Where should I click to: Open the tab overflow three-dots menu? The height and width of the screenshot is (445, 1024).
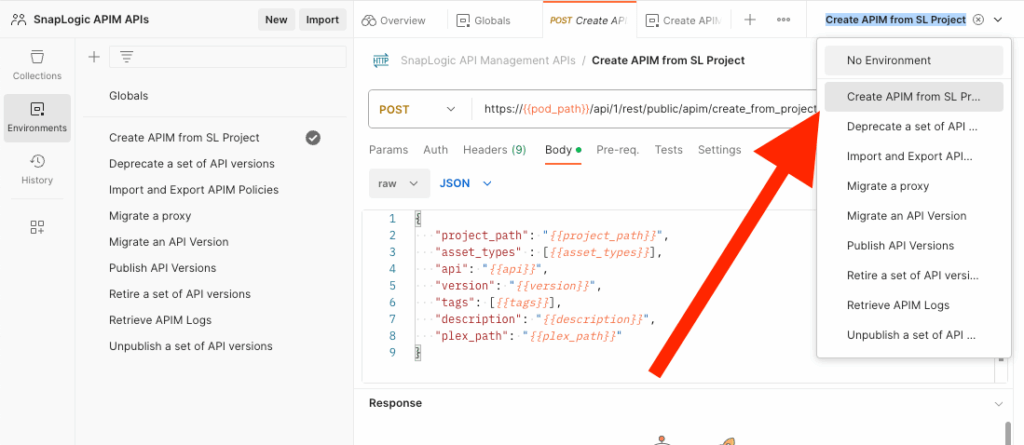pyautogui.click(x=783, y=20)
